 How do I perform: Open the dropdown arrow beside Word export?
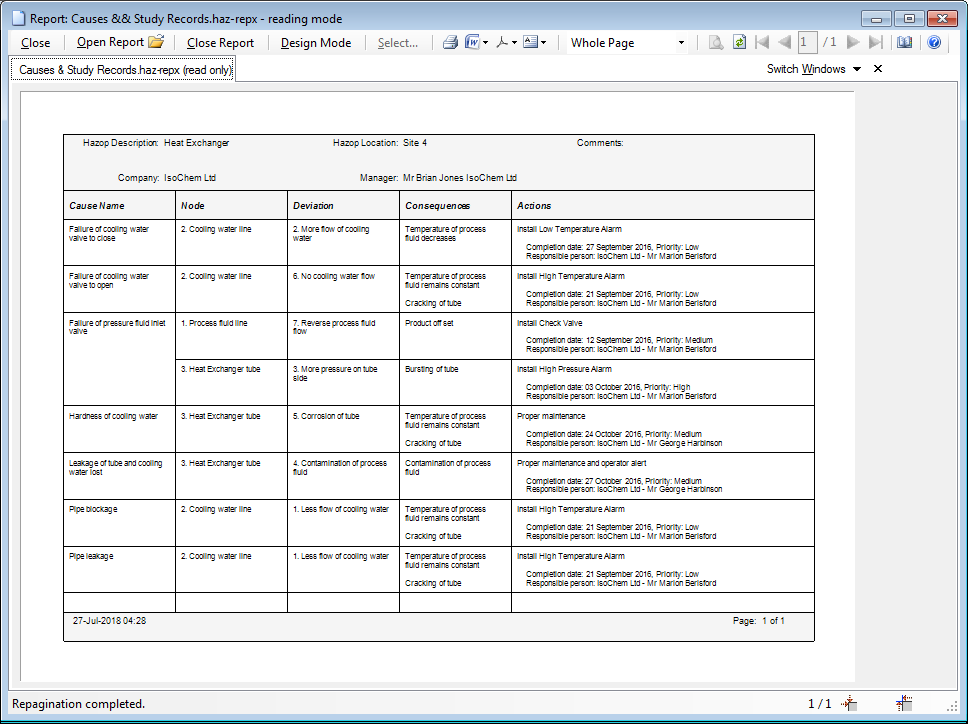pos(486,43)
